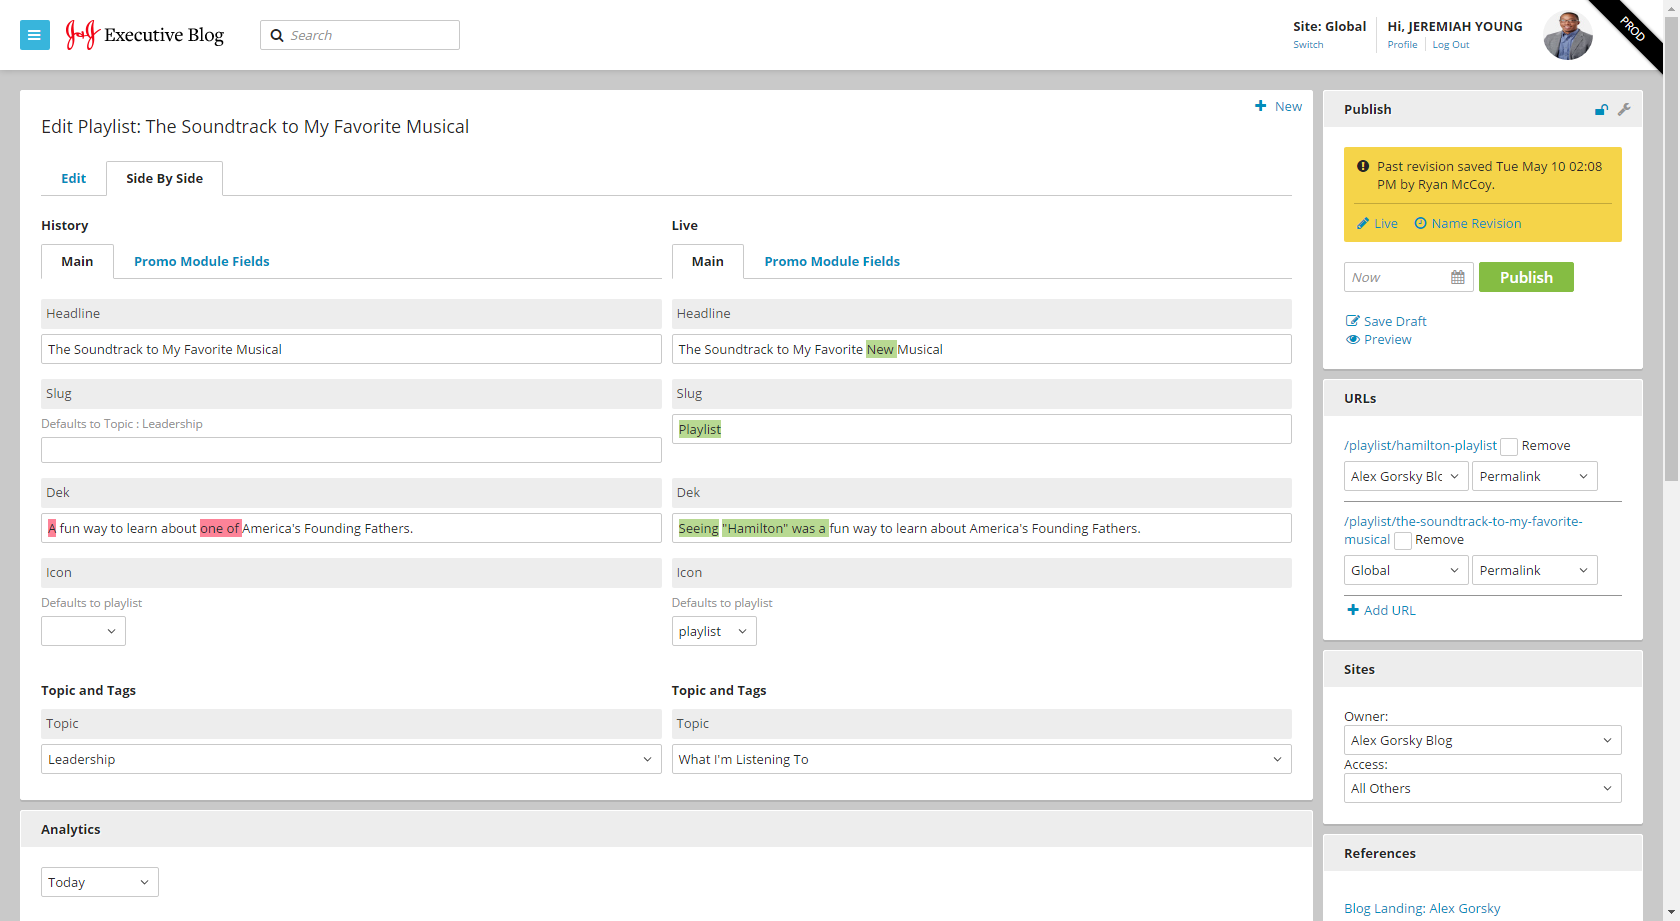Click the user profile avatar

tap(1567, 36)
